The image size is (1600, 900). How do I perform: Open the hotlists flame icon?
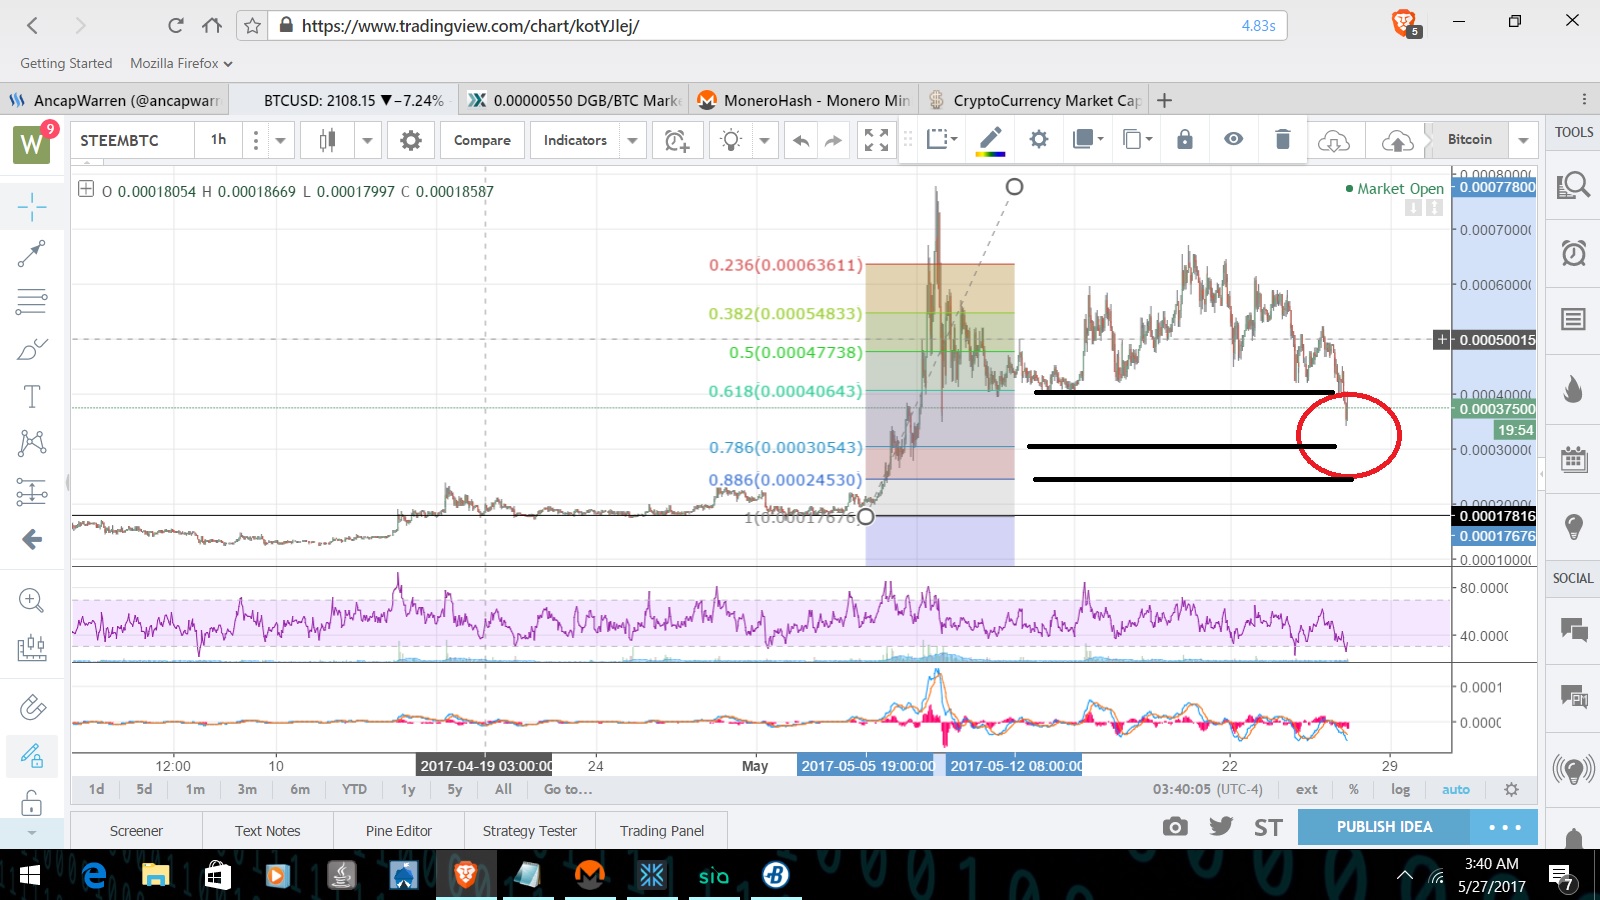point(1573,389)
